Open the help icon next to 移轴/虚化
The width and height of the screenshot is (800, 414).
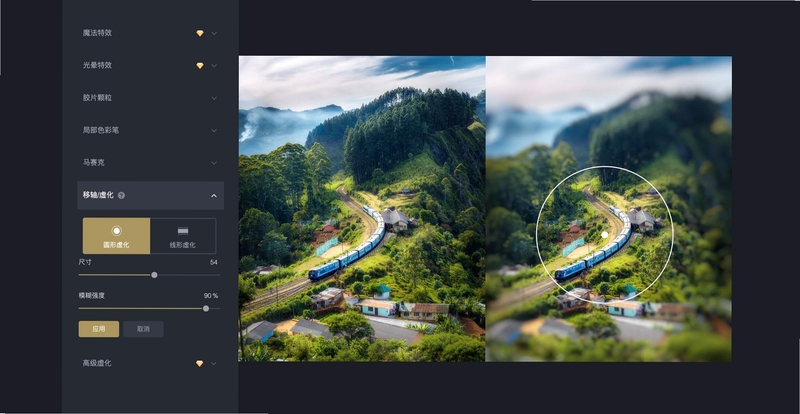(x=121, y=196)
